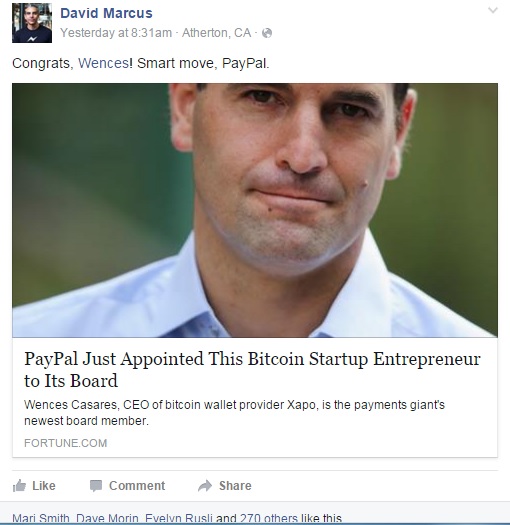Visit the FORTUNE.COM source link
This screenshot has height=525, width=510.
[x=66, y=443]
